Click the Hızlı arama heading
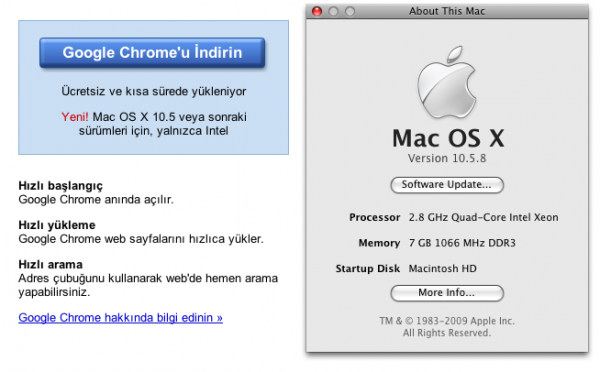 [x=51, y=264]
